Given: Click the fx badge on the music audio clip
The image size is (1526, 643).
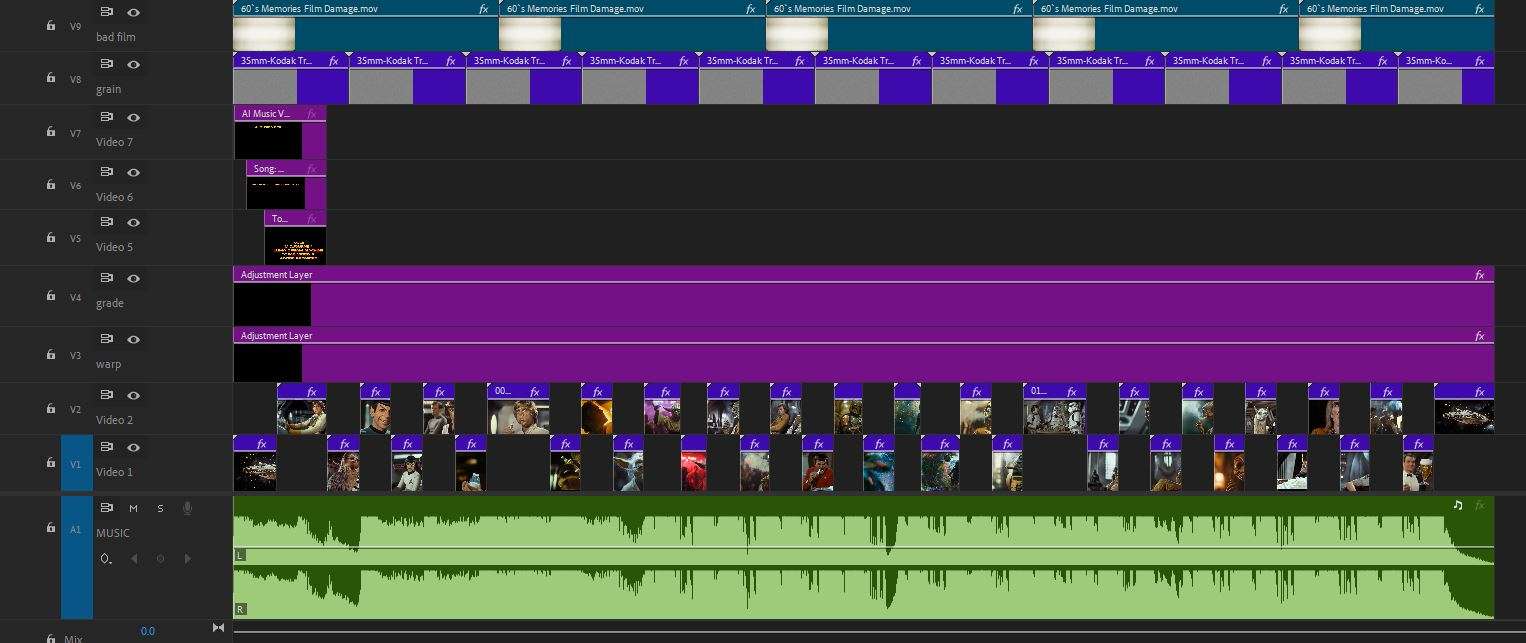Looking at the screenshot, I should [x=1480, y=505].
